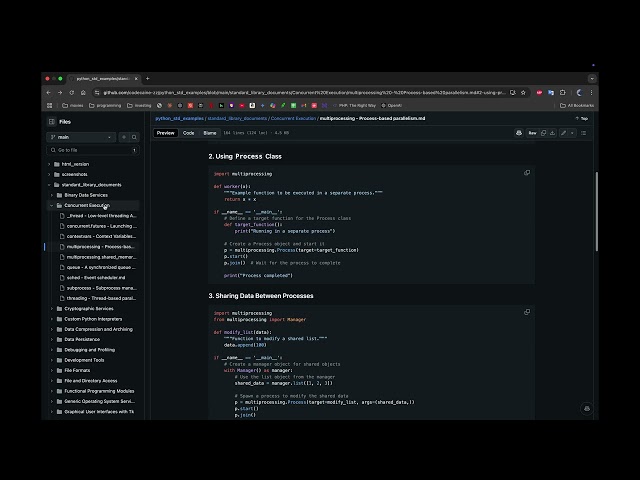Click the browser address bar URL

click(x=304, y=93)
